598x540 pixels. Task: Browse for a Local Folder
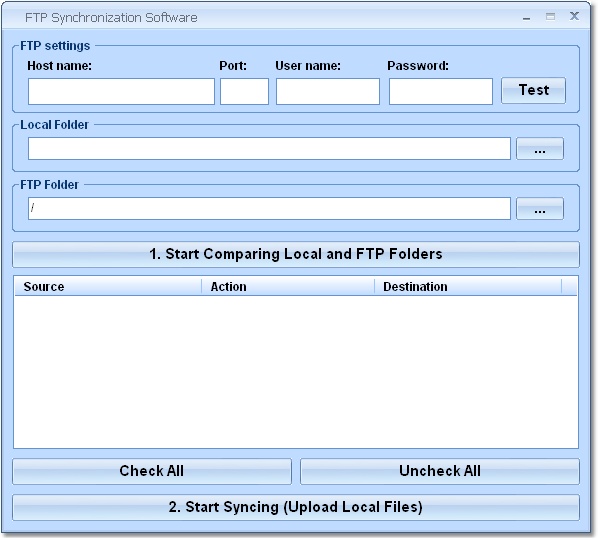click(x=540, y=149)
